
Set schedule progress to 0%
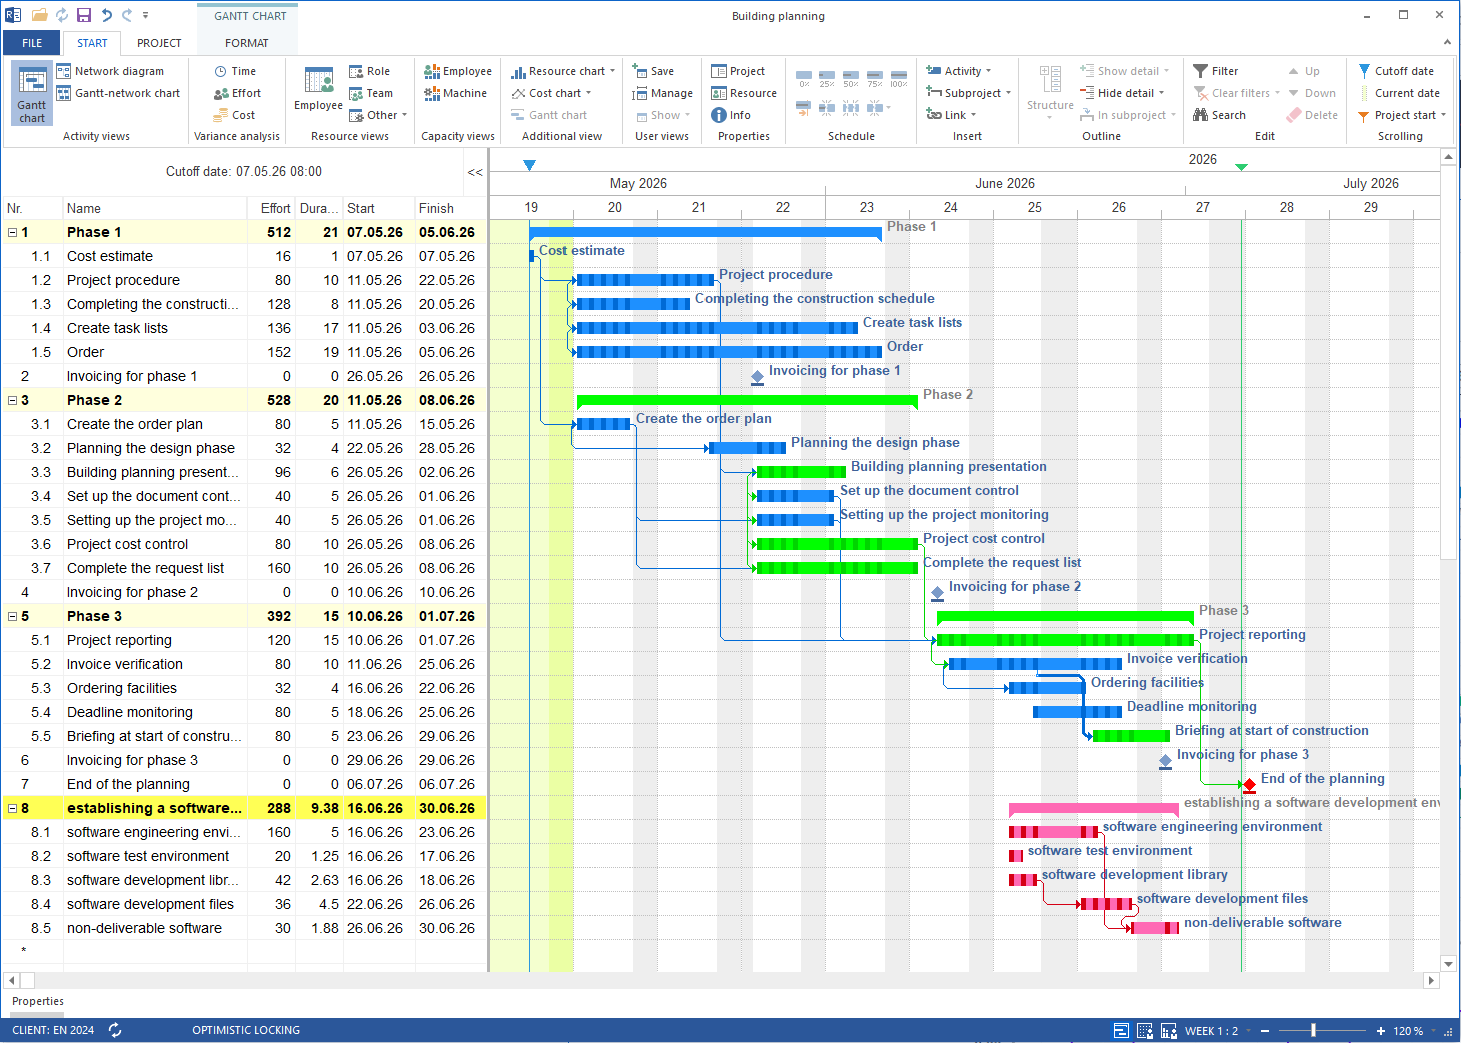(x=804, y=79)
